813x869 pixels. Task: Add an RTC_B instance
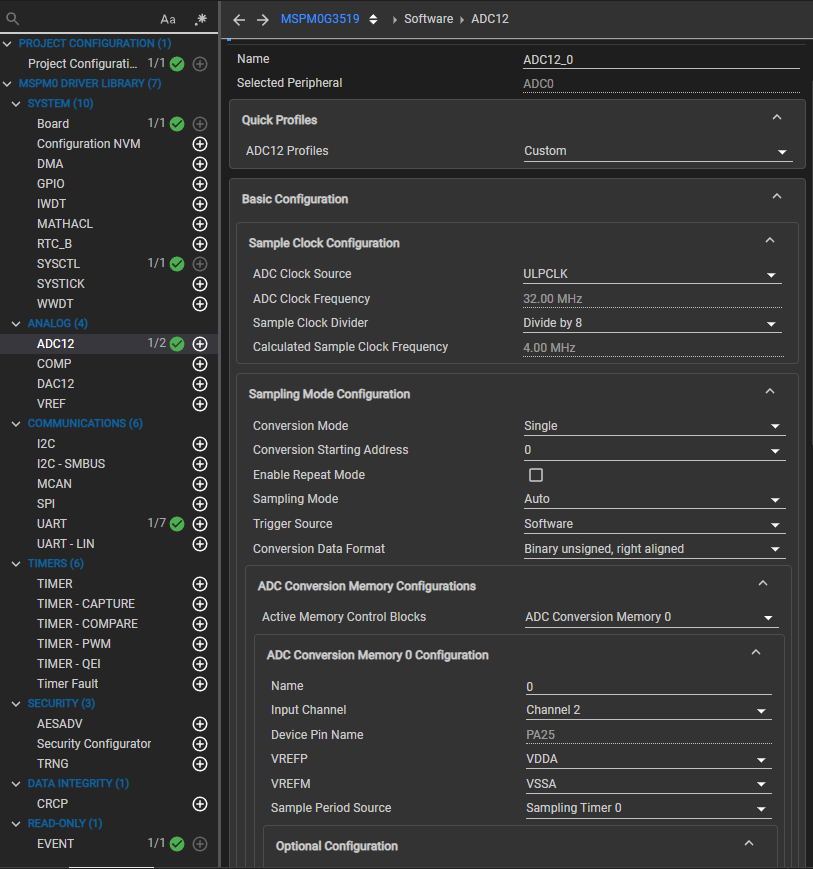click(200, 244)
